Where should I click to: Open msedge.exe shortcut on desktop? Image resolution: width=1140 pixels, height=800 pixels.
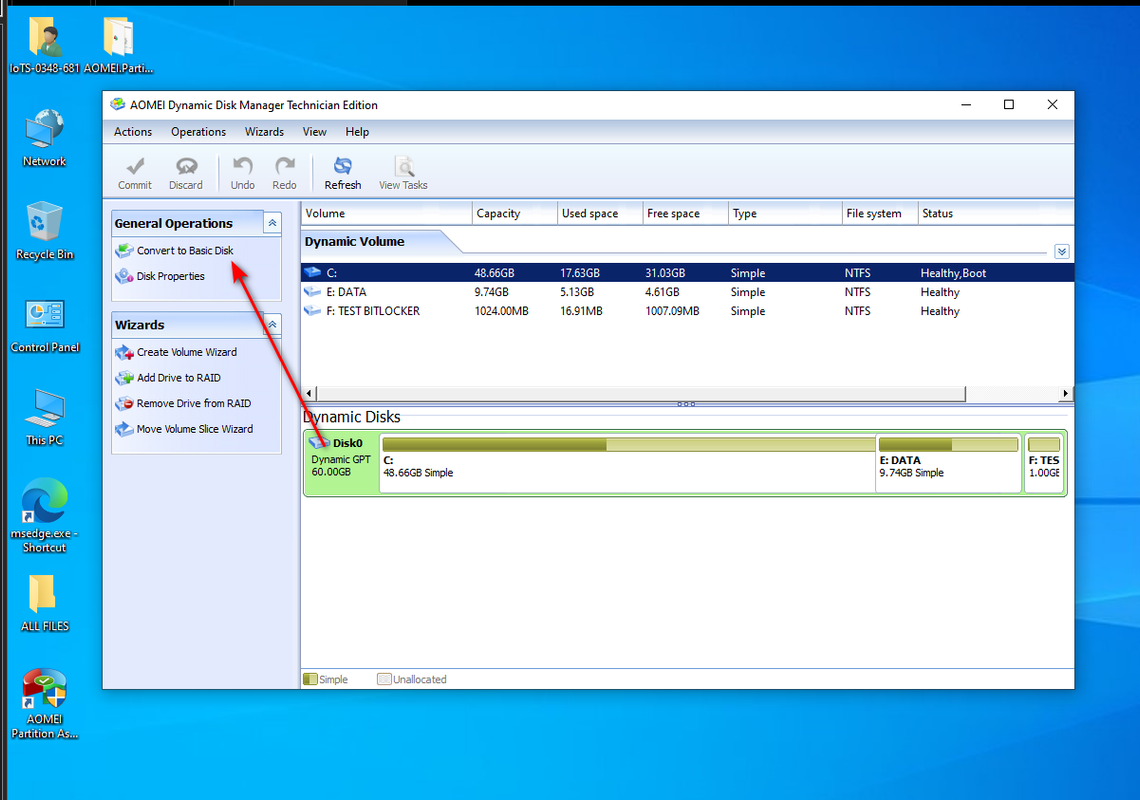point(44,515)
